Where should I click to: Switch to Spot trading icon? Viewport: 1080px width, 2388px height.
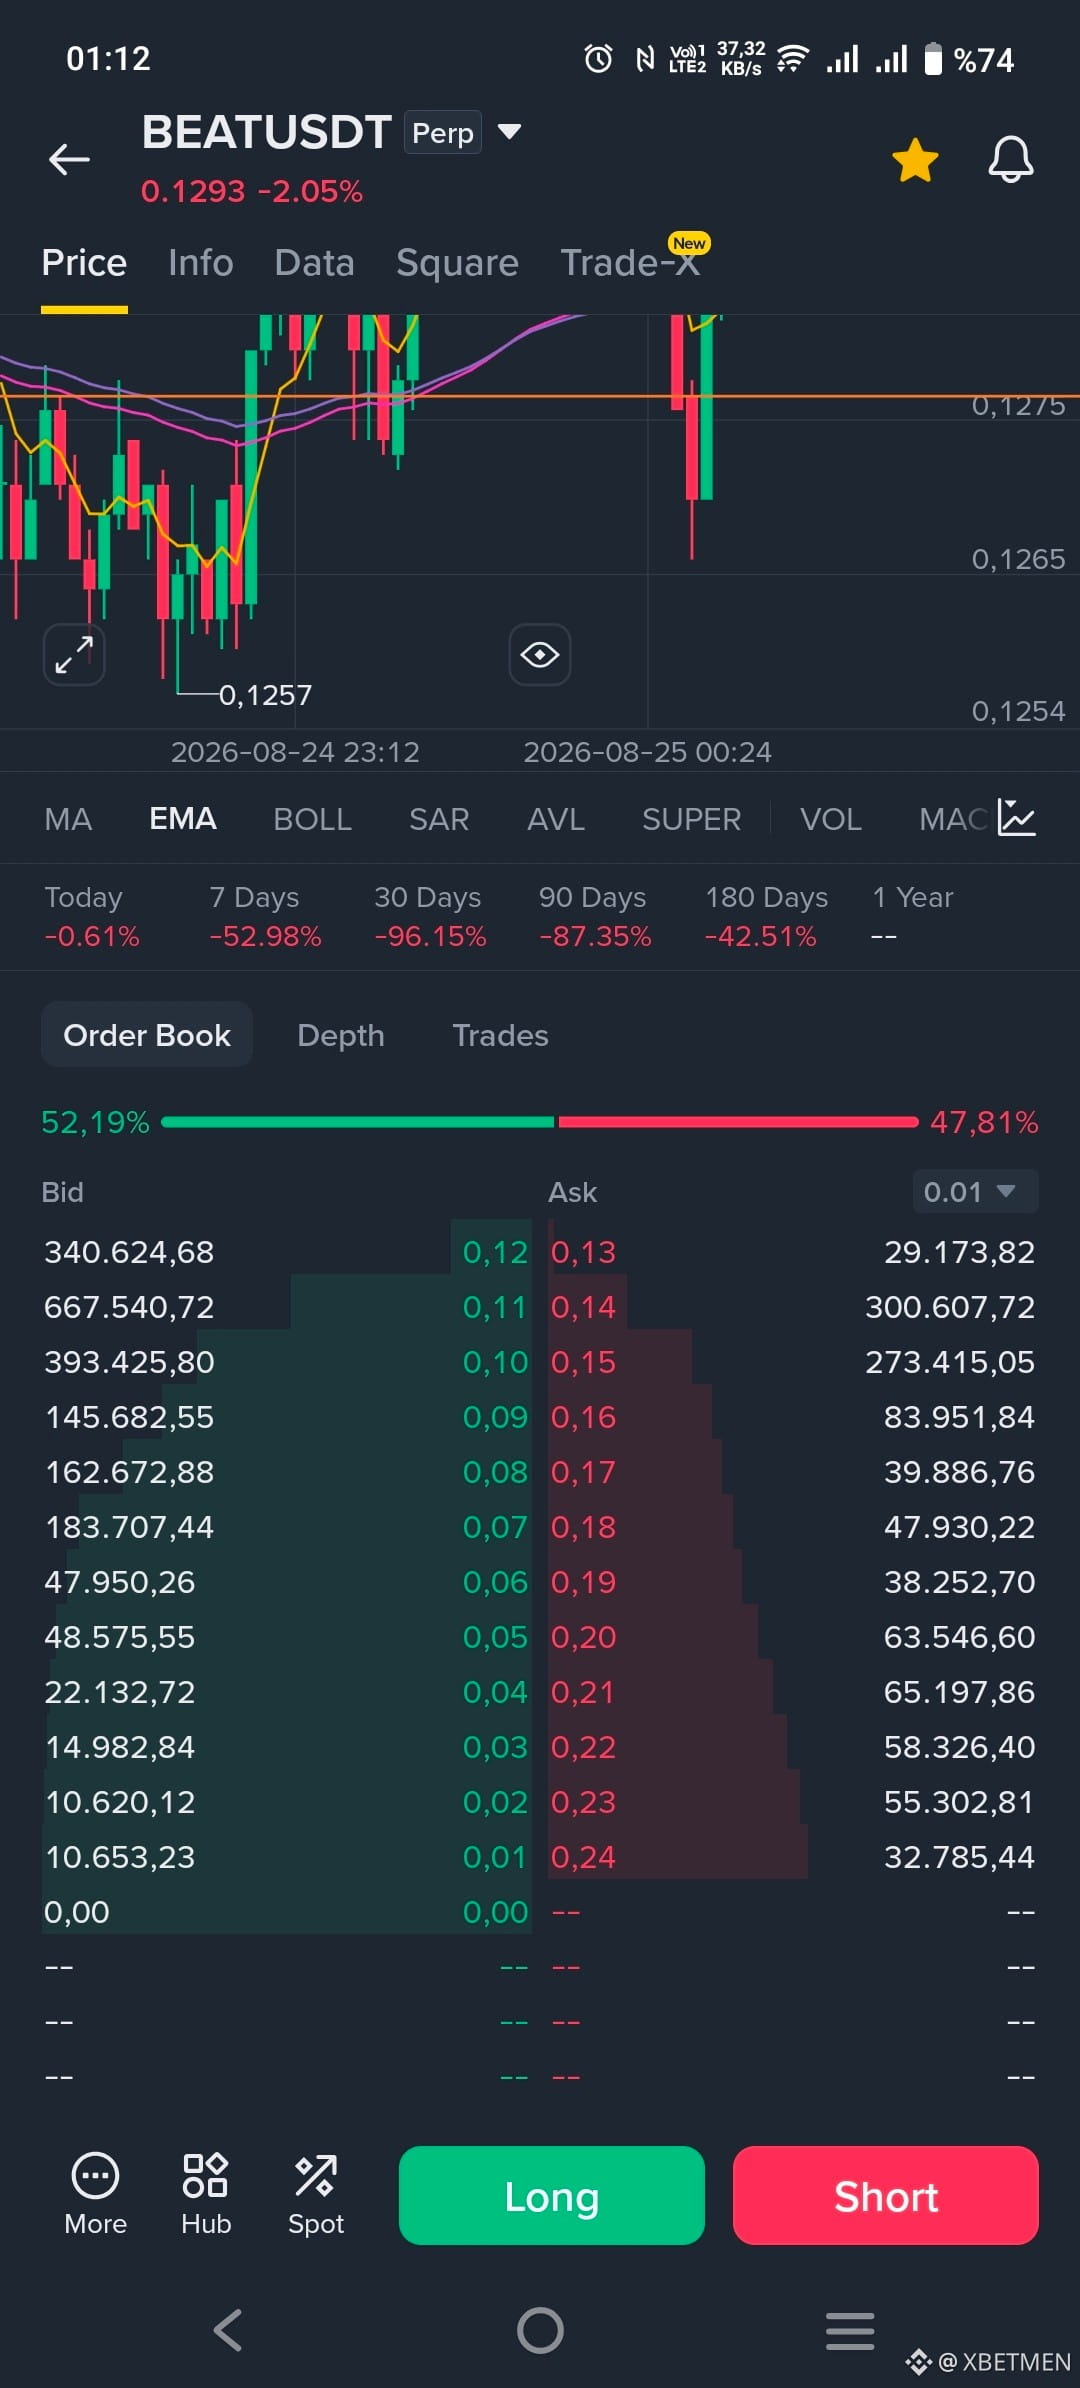(316, 2196)
